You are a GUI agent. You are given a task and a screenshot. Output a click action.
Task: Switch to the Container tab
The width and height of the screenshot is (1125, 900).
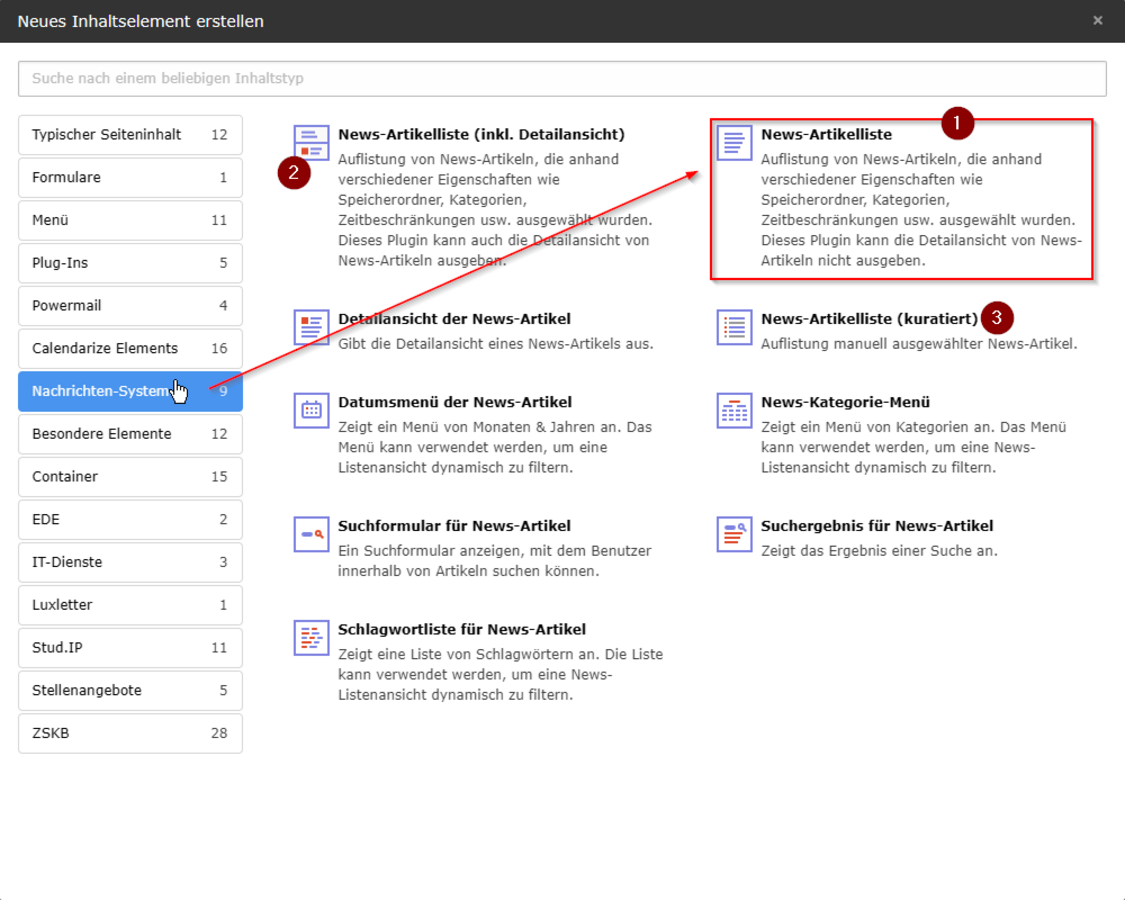pyautogui.click(x=130, y=477)
